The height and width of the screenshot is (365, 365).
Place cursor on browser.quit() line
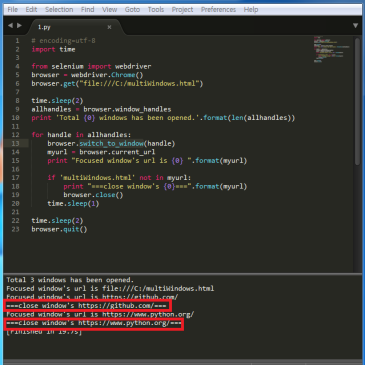[59, 229]
